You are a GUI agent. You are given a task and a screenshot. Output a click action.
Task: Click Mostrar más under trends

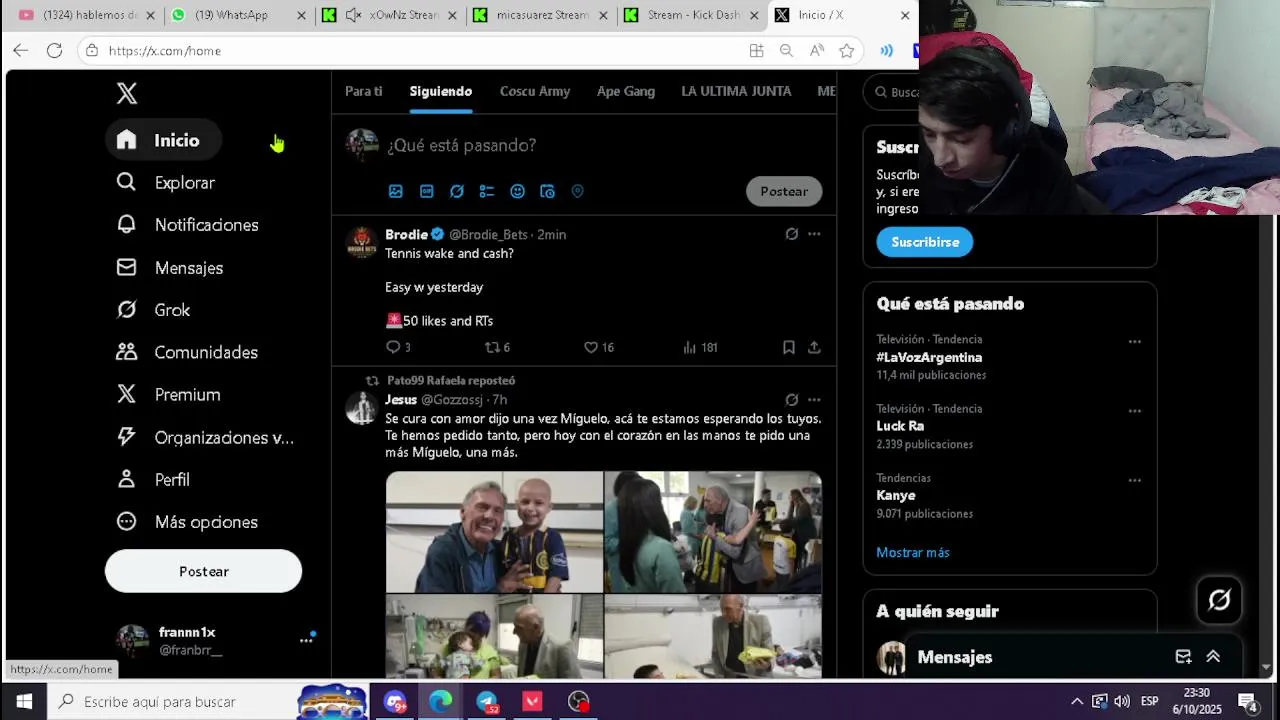tap(913, 552)
